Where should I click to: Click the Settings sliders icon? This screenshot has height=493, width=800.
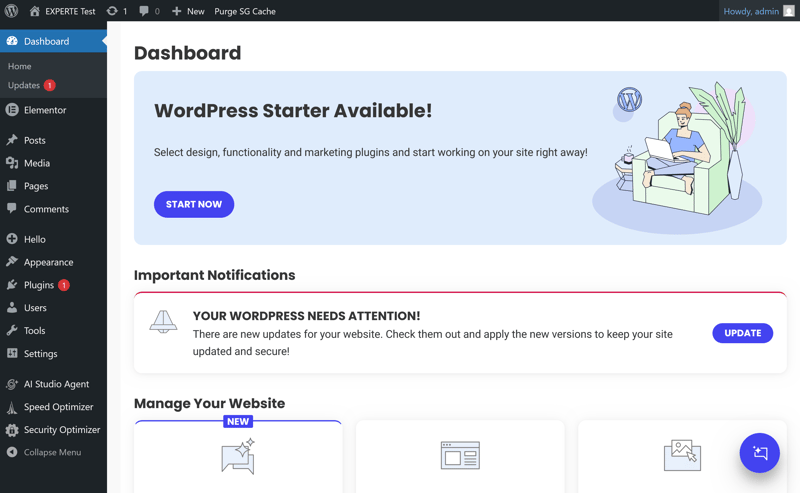click(x=12, y=353)
